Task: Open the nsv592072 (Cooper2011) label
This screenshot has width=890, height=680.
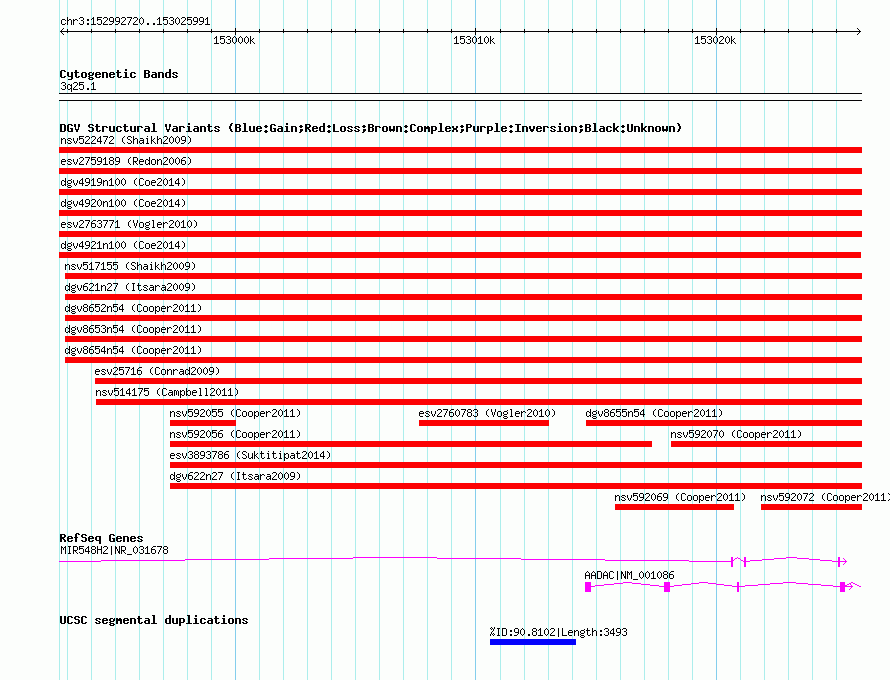Action: click(x=825, y=497)
